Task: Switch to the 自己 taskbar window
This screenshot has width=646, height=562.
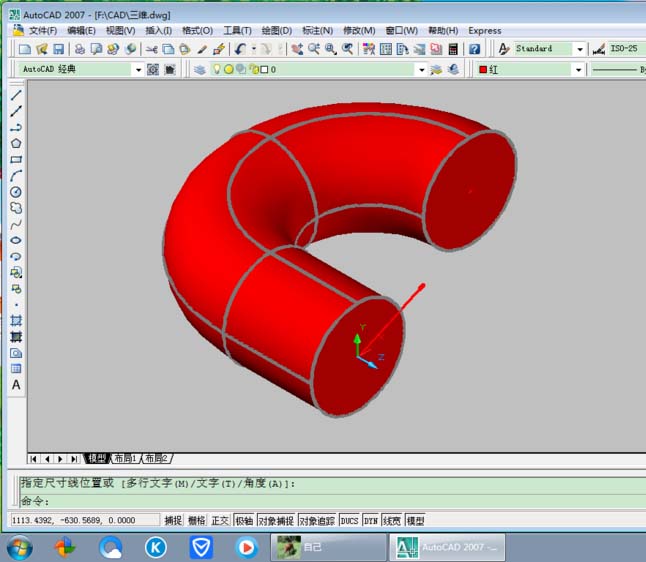Action: tap(328, 547)
